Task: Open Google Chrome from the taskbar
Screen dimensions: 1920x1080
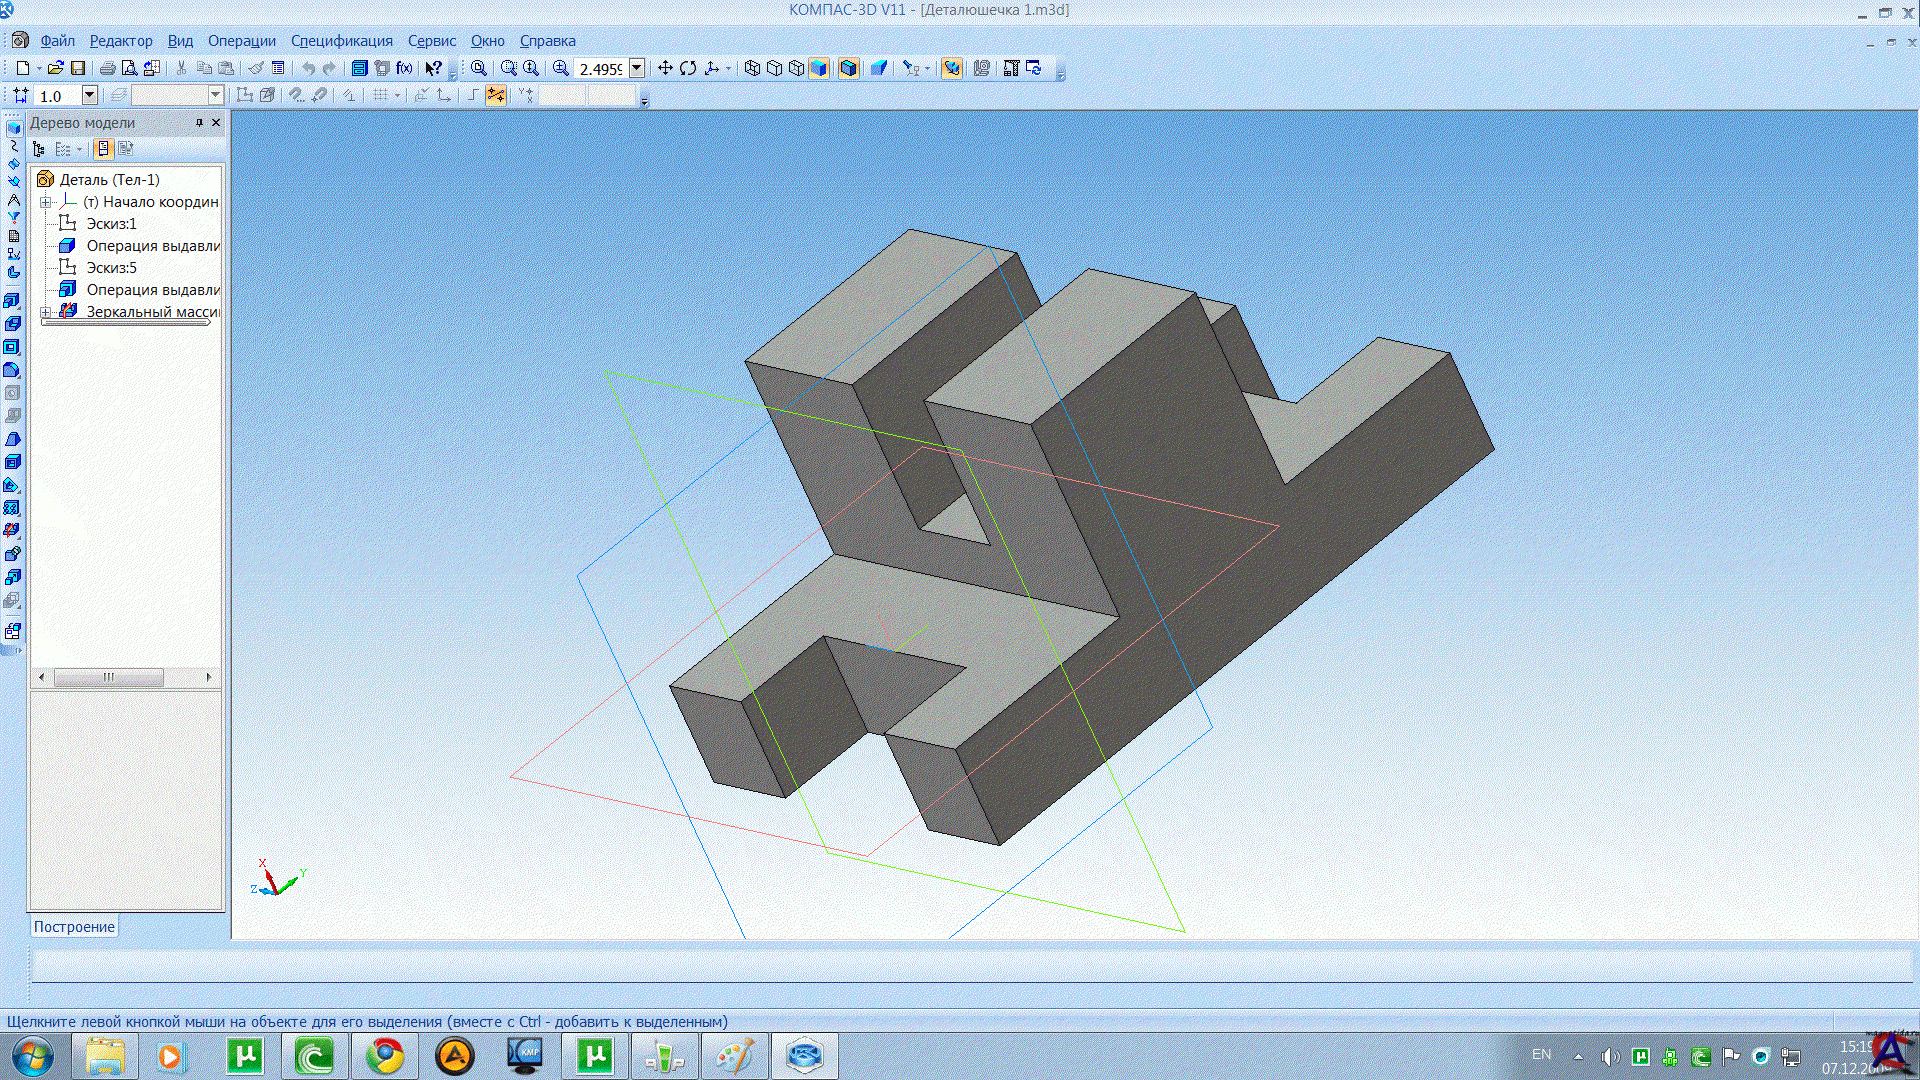Action: point(385,1056)
